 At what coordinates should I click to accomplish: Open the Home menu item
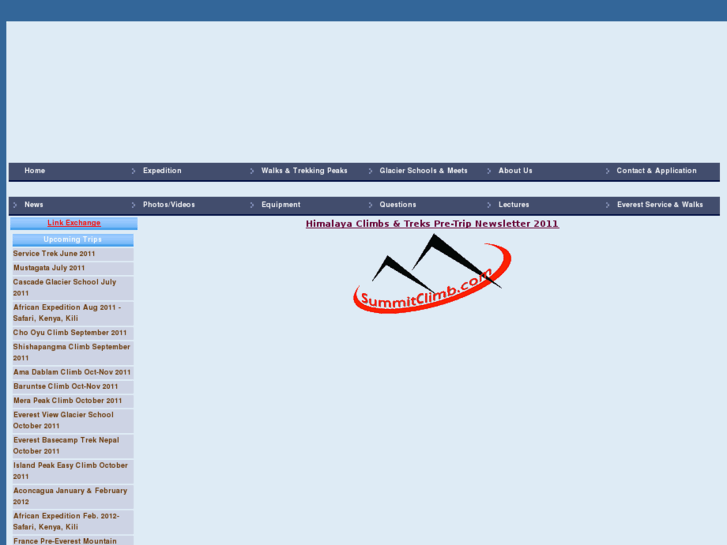point(35,171)
